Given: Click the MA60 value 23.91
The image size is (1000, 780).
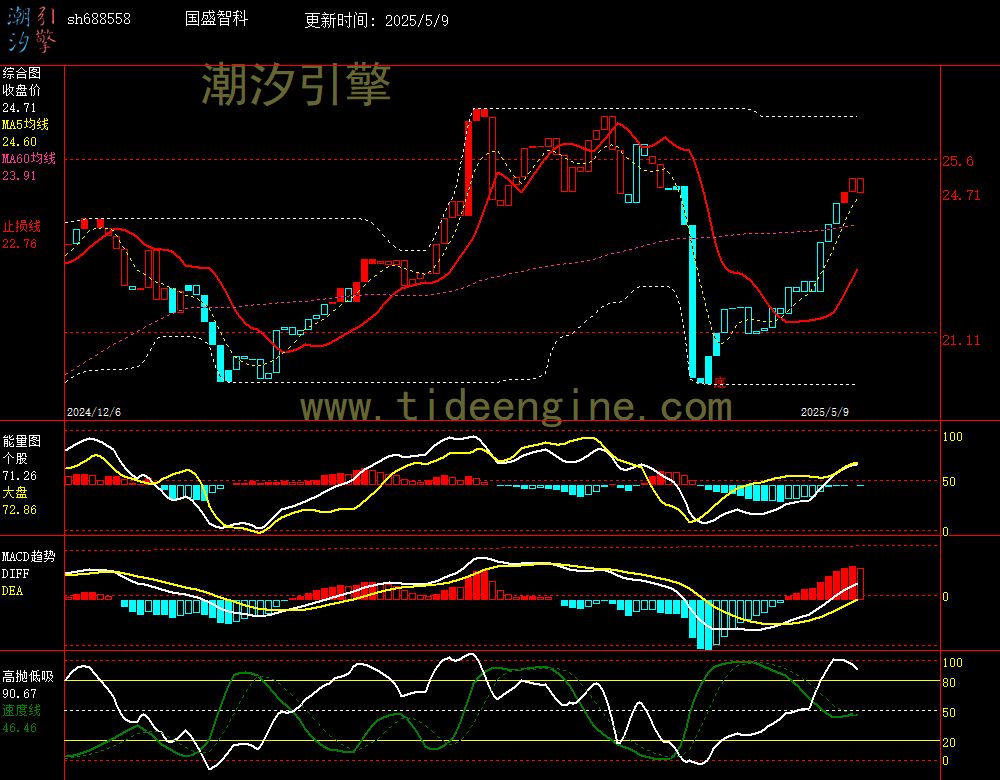Looking at the screenshot, I should (x=19, y=175).
